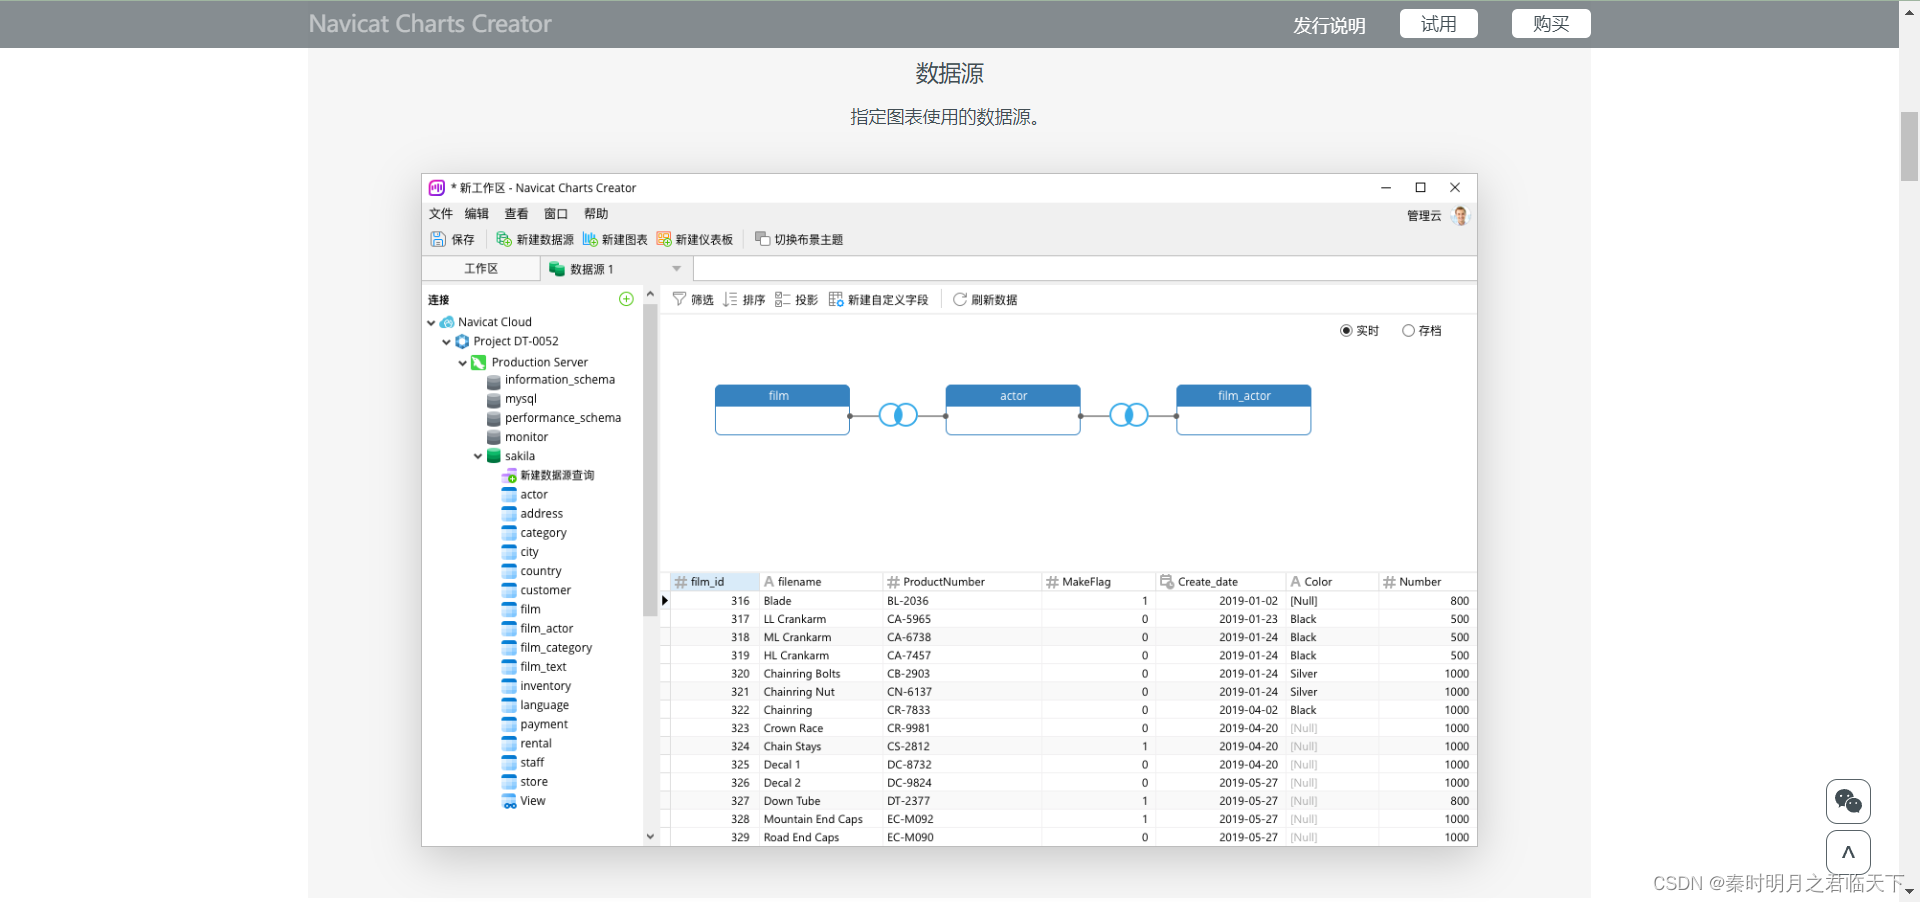Screen dimensions: 1920x902
Task: Select the film table box in diagram
Action: 782,410
